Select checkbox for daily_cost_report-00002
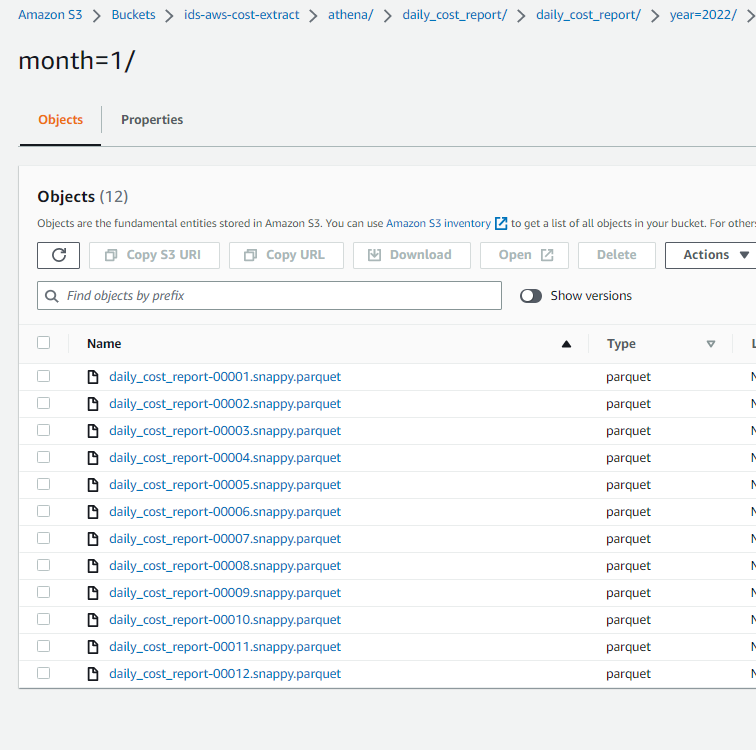The height and width of the screenshot is (750, 756). click(43, 403)
